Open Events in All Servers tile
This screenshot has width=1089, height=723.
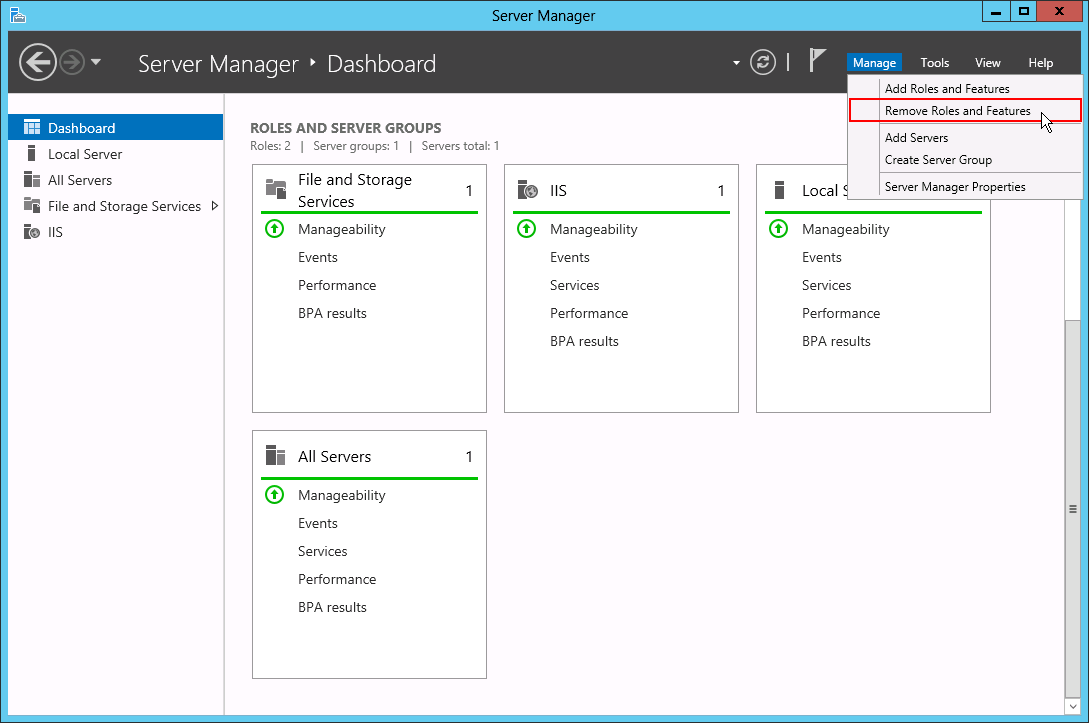pyautogui.click(x=318, y=523)
